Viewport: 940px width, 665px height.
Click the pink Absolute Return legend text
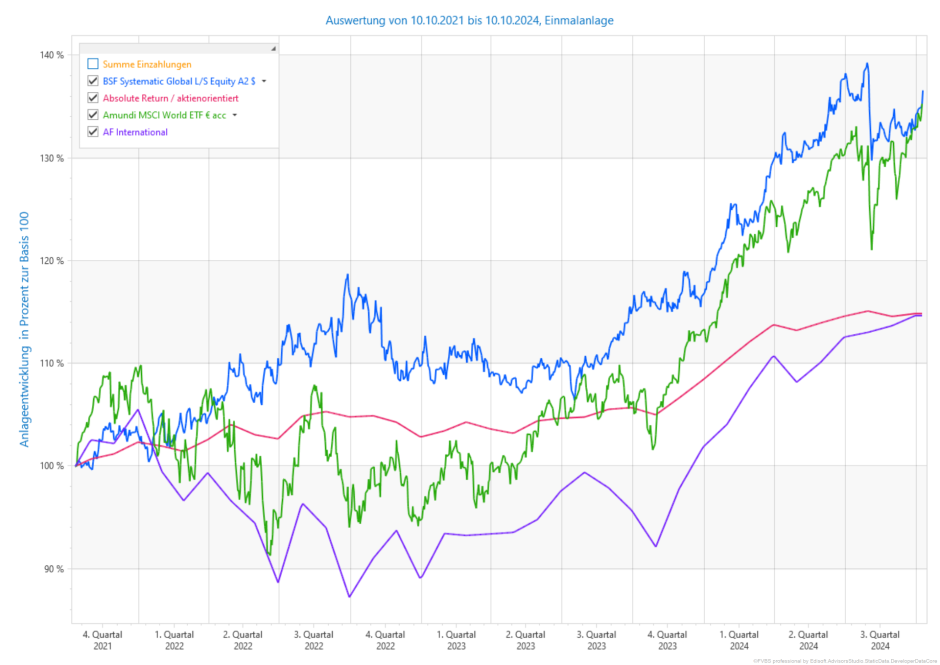tap(170, 98)
